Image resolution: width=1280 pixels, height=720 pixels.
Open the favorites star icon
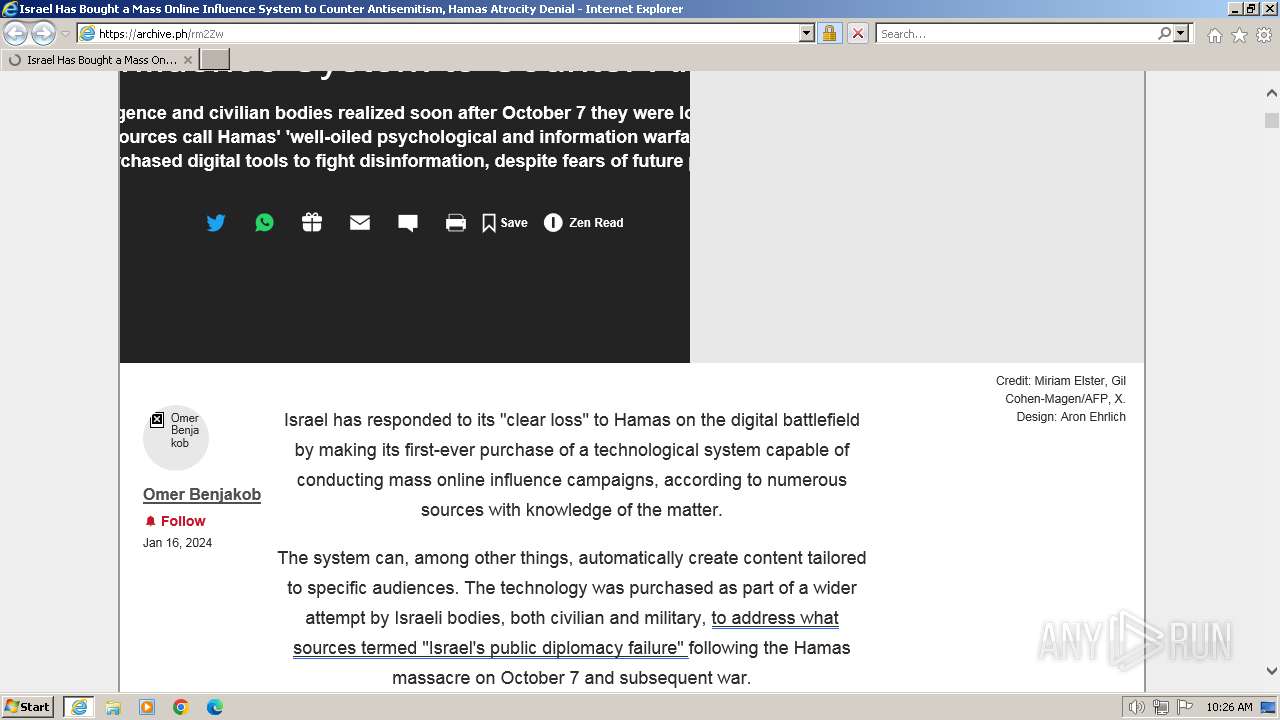click(1239, 35)
